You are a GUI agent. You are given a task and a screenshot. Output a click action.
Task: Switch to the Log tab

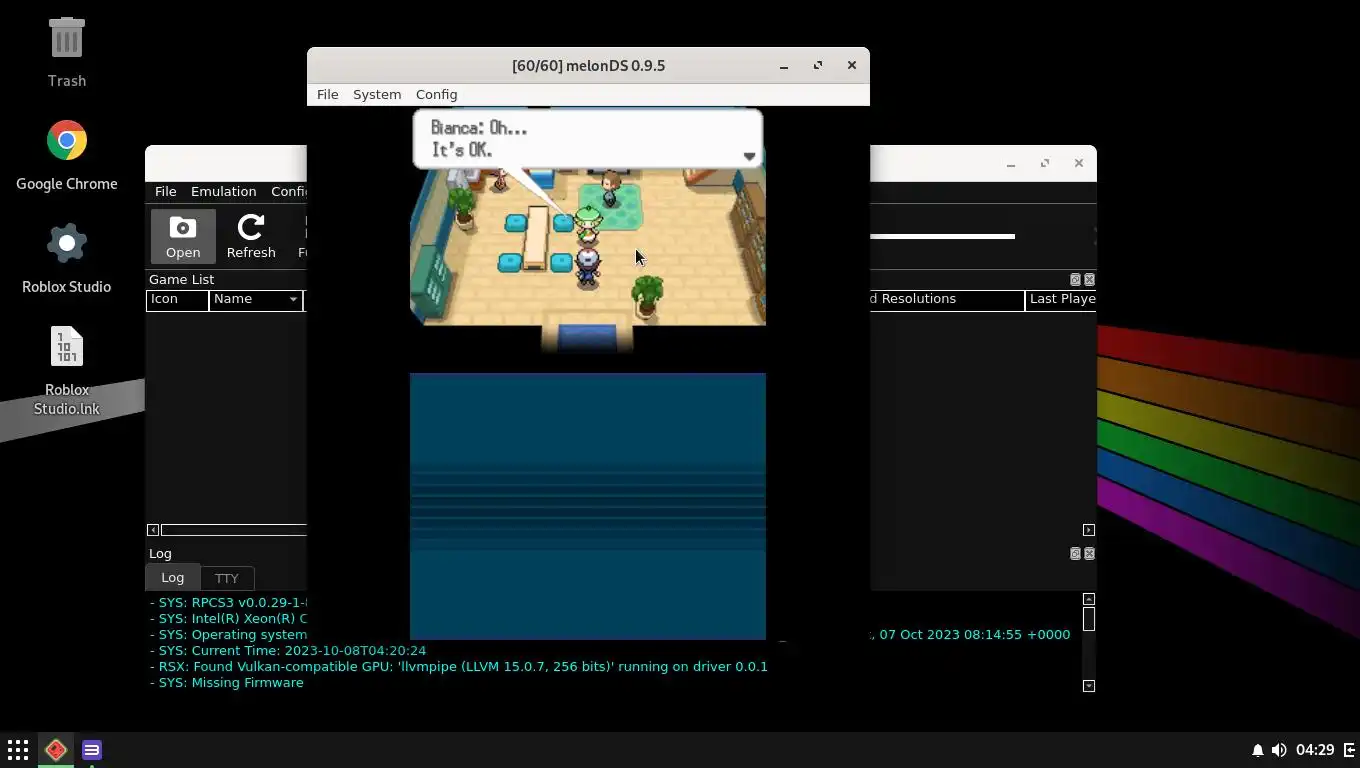(x=173, y=577)
